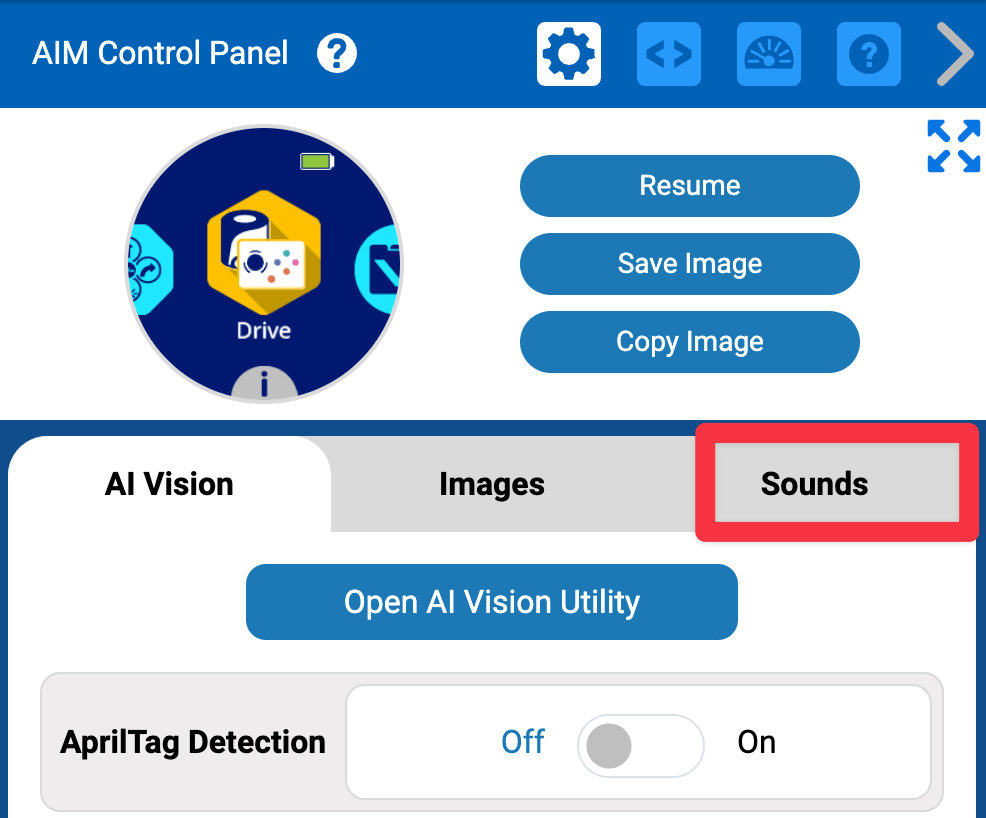Click the Resume button
Screen dimensions: 986x818
[x=689, y=185]
